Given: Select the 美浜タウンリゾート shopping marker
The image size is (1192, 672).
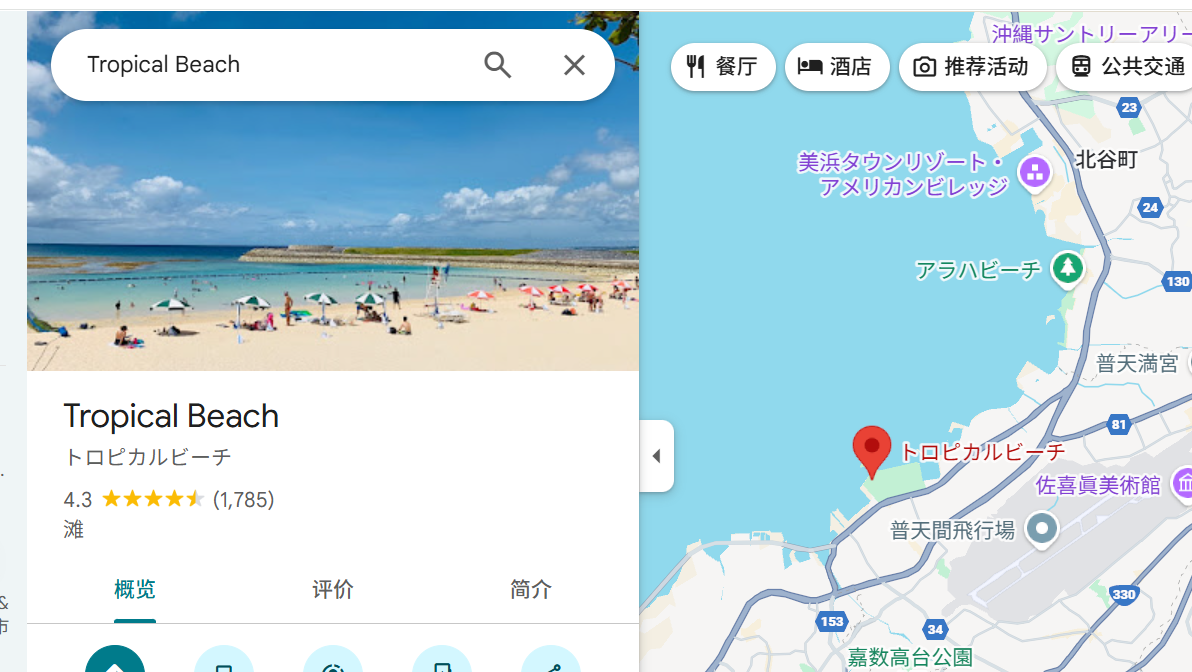Looking at the screenshot, I should click(x=1035, y=173).
